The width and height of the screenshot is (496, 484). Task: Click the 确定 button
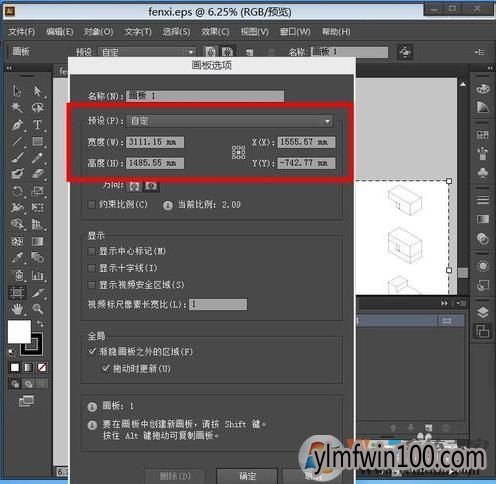point(247,476)
